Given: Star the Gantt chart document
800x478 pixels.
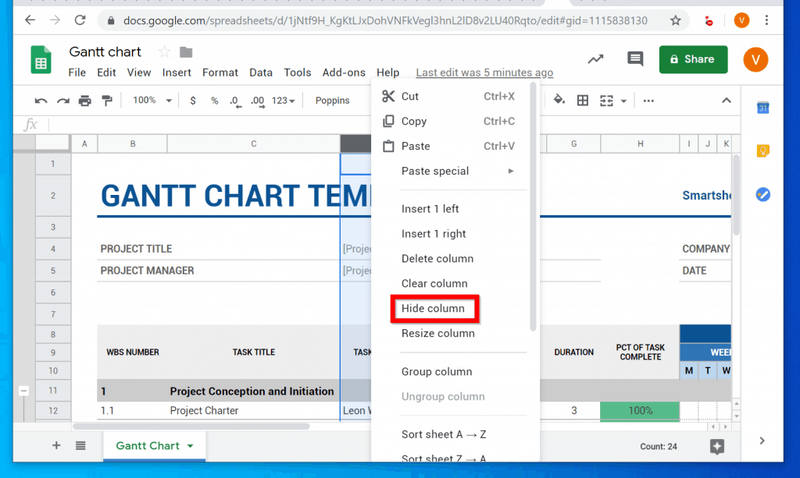Looking at the screenshot, I should click(x=164, y=52).
